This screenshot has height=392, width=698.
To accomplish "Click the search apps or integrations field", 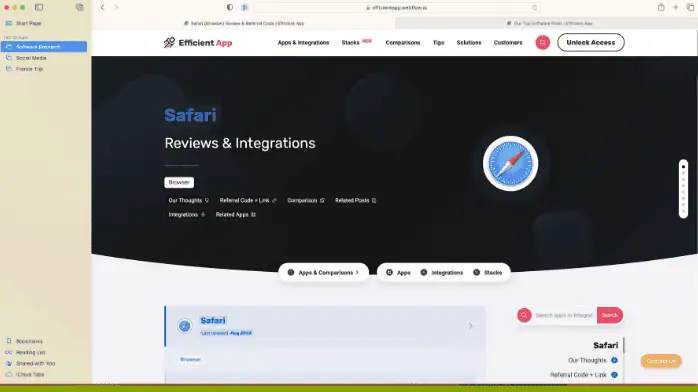I will click(564, 315).
